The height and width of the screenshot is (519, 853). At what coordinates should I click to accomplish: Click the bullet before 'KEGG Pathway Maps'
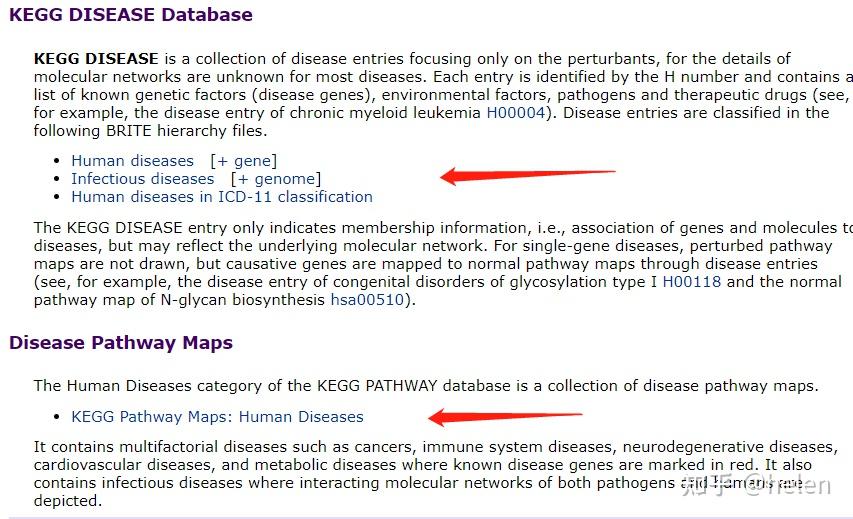click(x=57, y=418)
